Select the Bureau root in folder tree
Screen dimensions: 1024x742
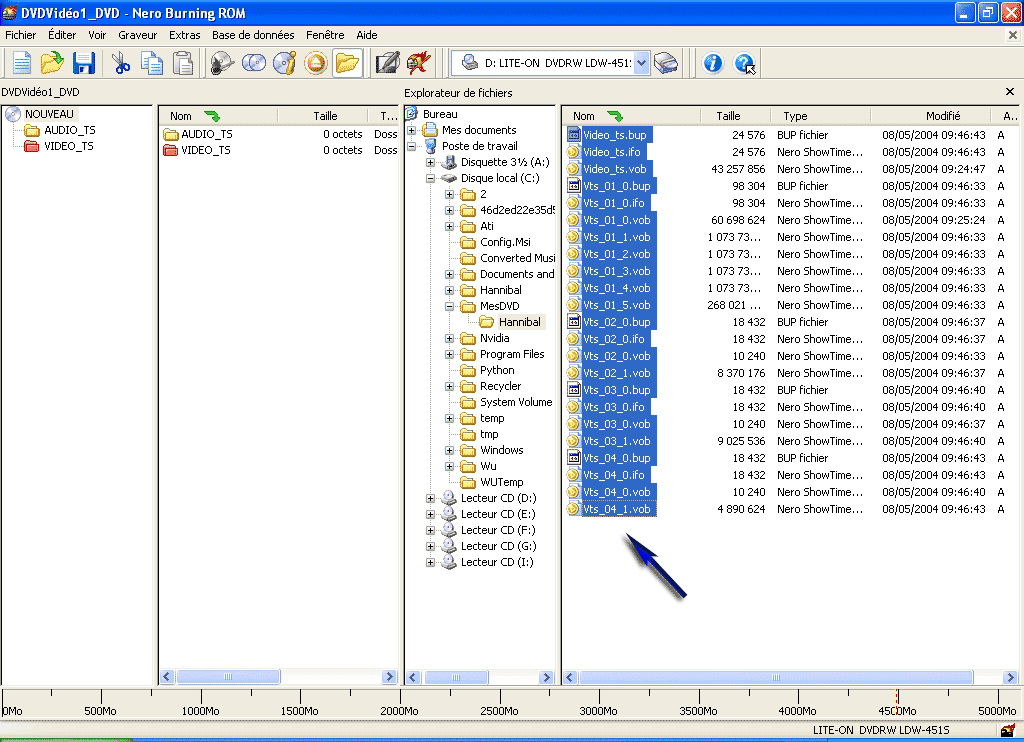[440, 114]
